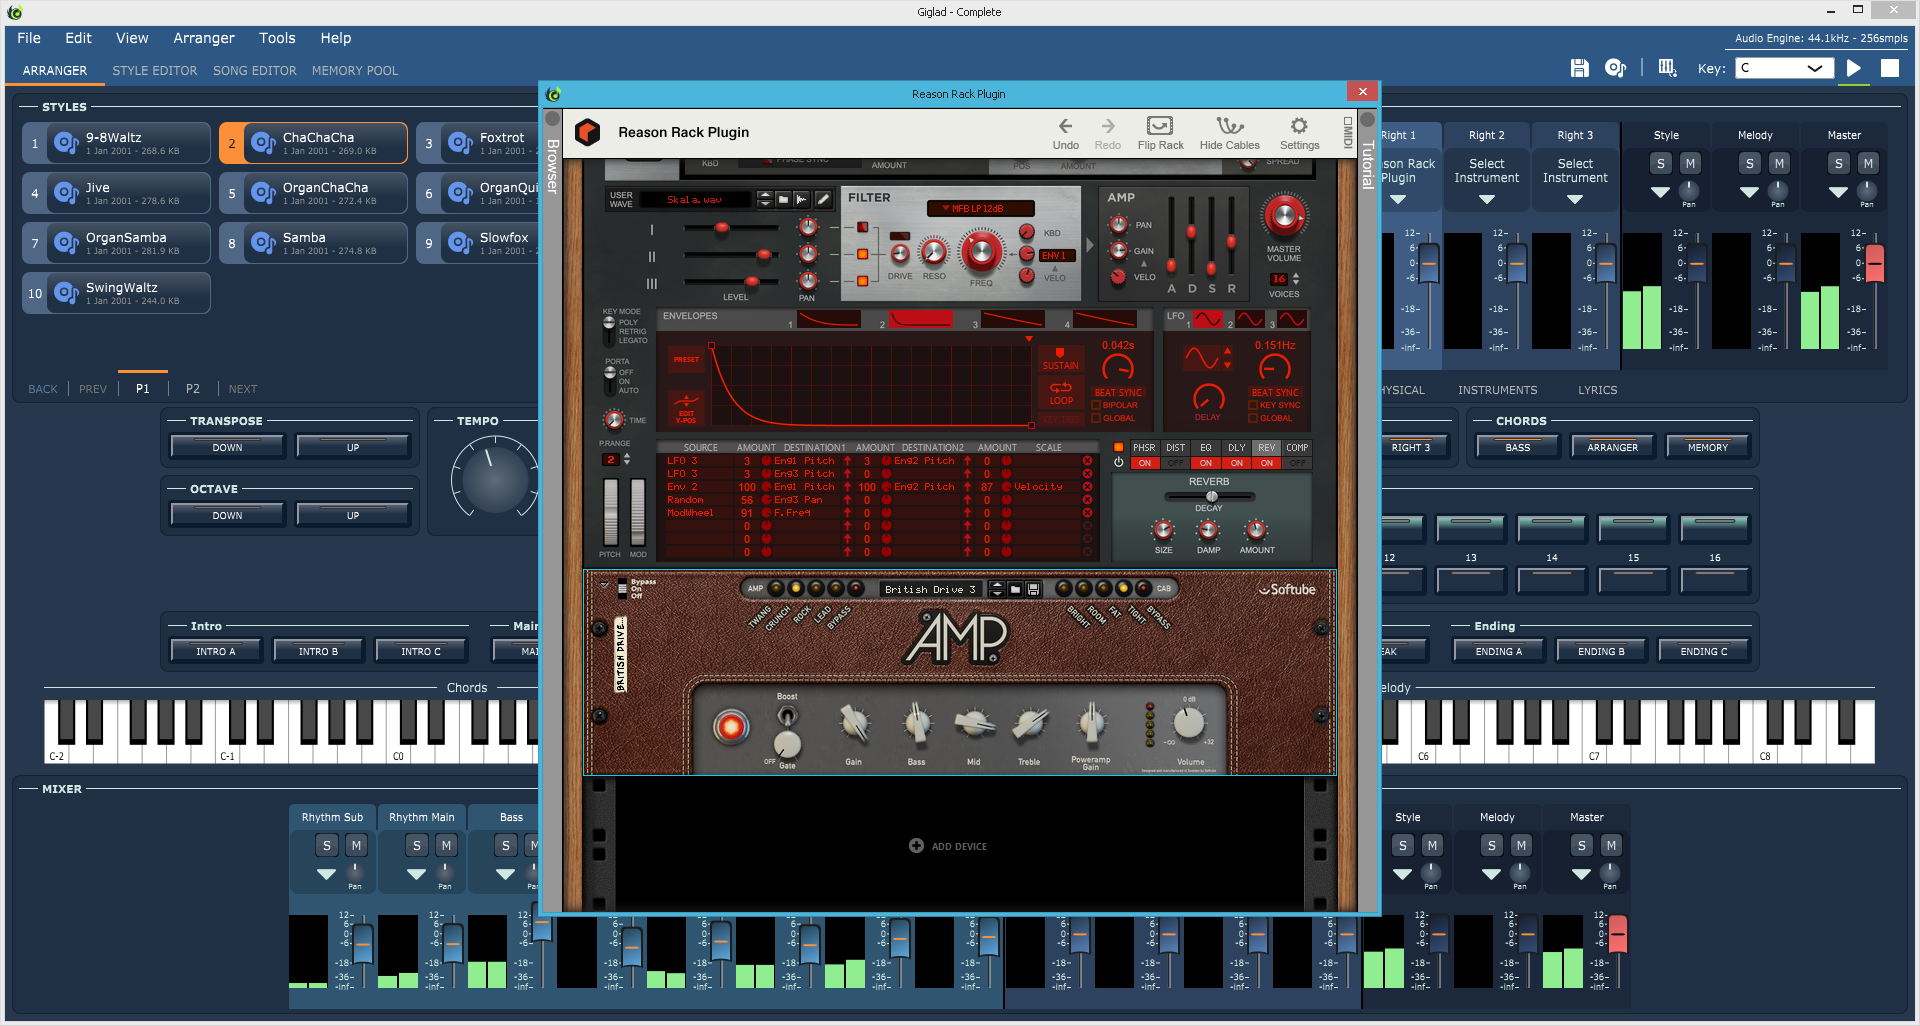The width and height of the screenshot is (1920, 1026).
Task: Expand the Melody channel dropdown arrow in top mixer
Action: pos(1749,192)
